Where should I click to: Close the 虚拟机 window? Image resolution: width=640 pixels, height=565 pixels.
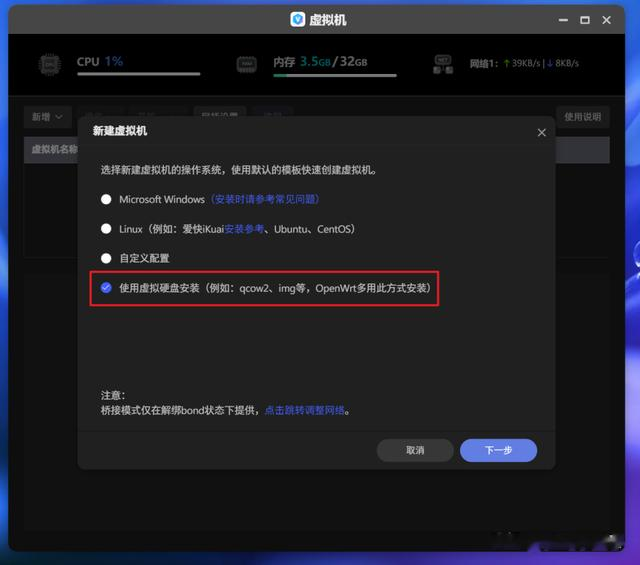(607, 20)
